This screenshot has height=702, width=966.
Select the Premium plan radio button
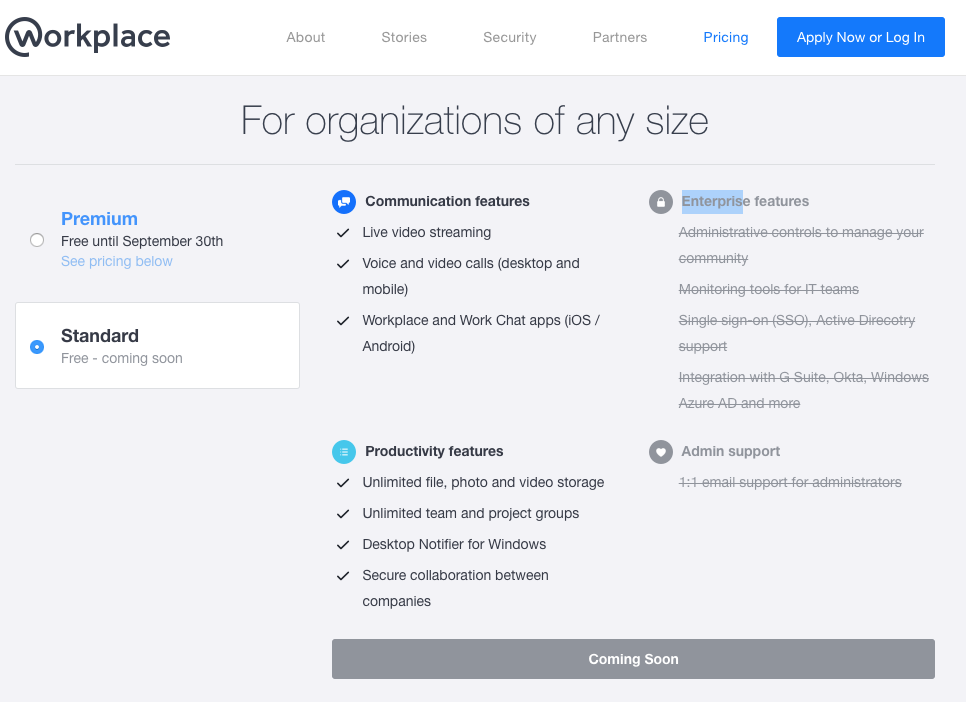point(37,240)
